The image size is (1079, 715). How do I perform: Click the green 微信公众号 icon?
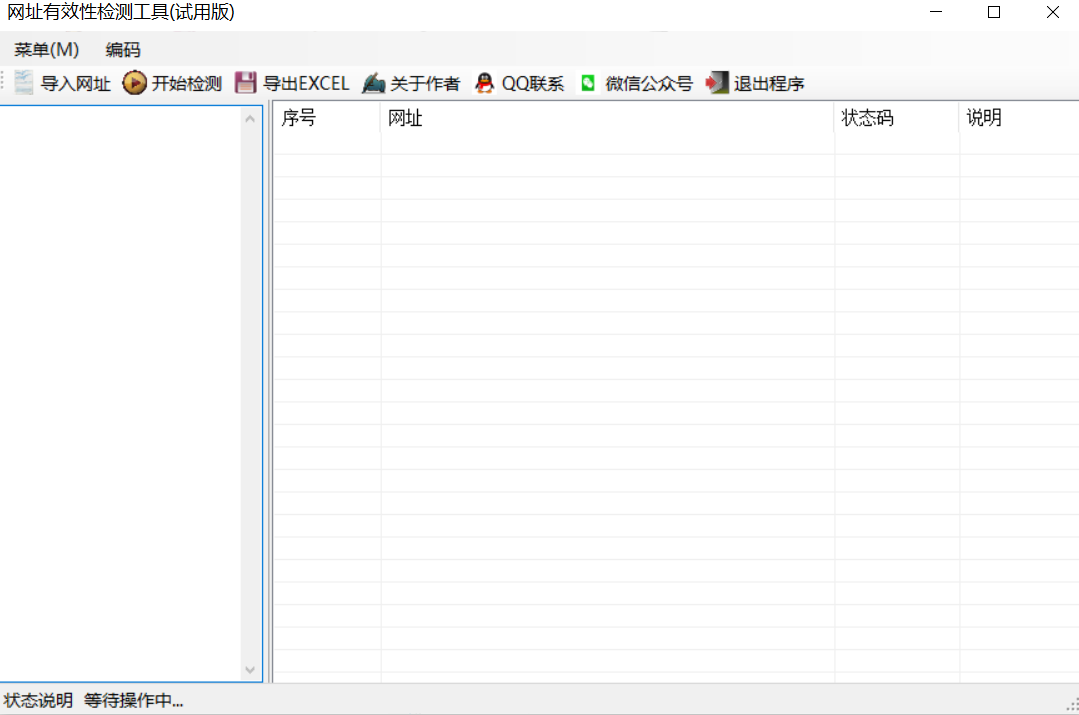(x=588, y=83)
